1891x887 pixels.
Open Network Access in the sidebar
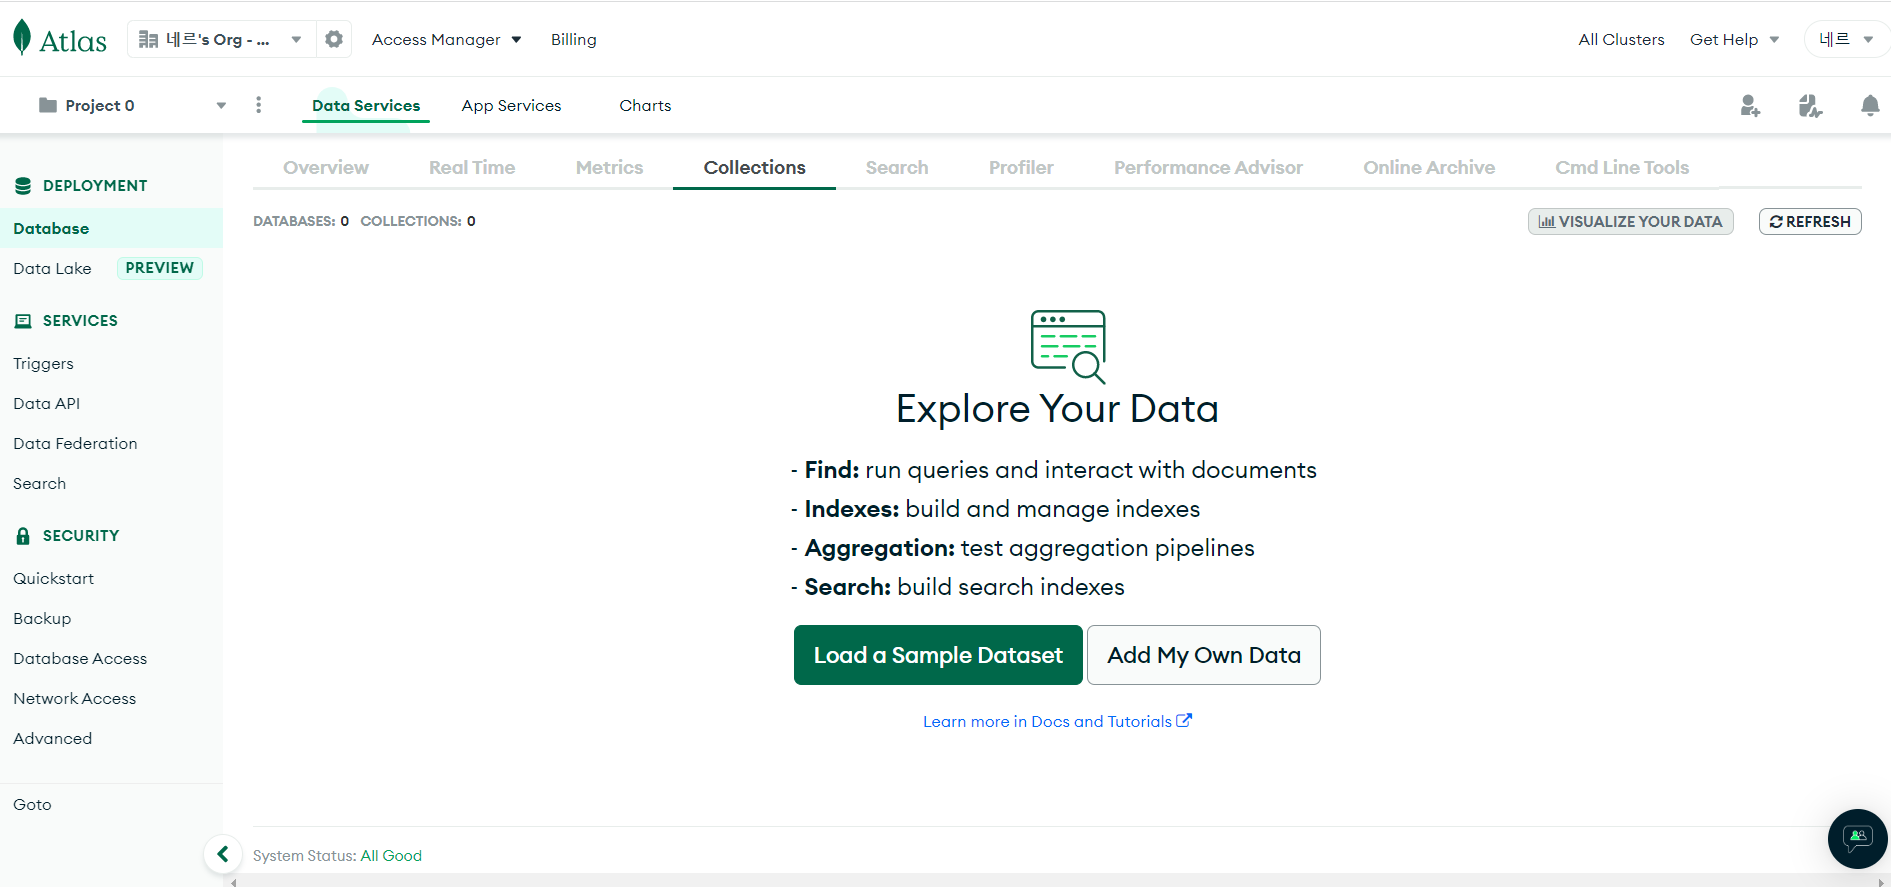point(74,698)
